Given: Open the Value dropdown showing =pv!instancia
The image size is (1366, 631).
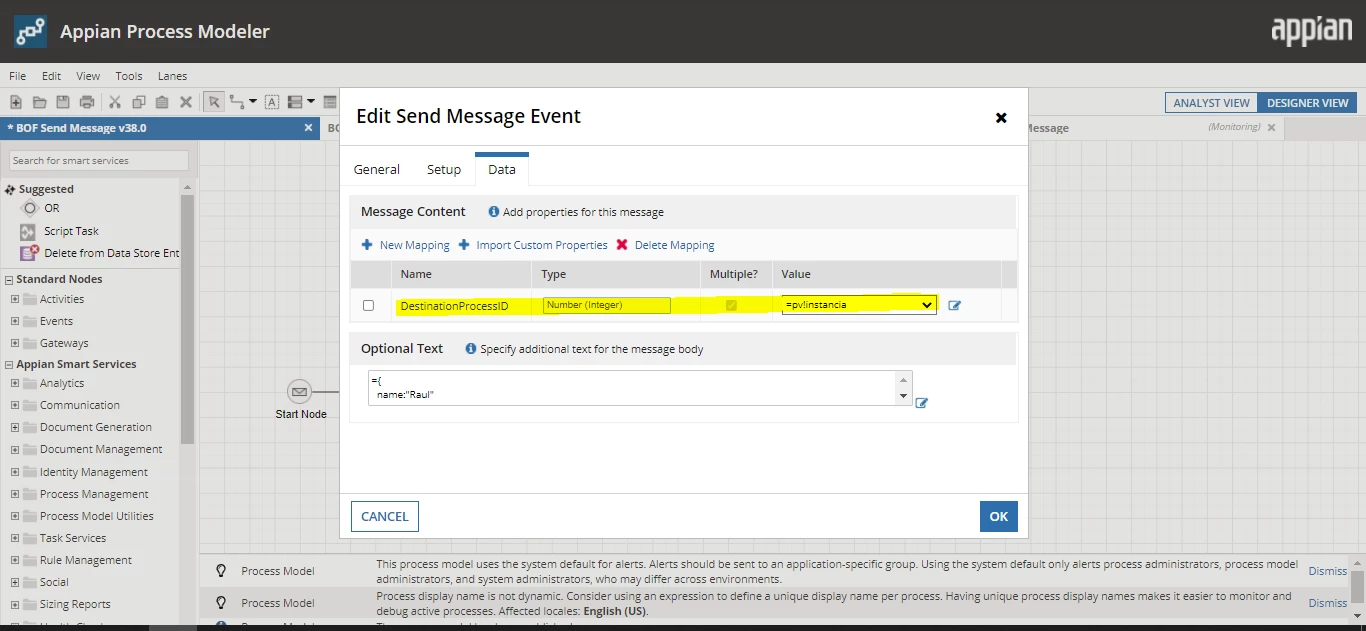Looking at the screenshot, I should click(x=859, y=305).
